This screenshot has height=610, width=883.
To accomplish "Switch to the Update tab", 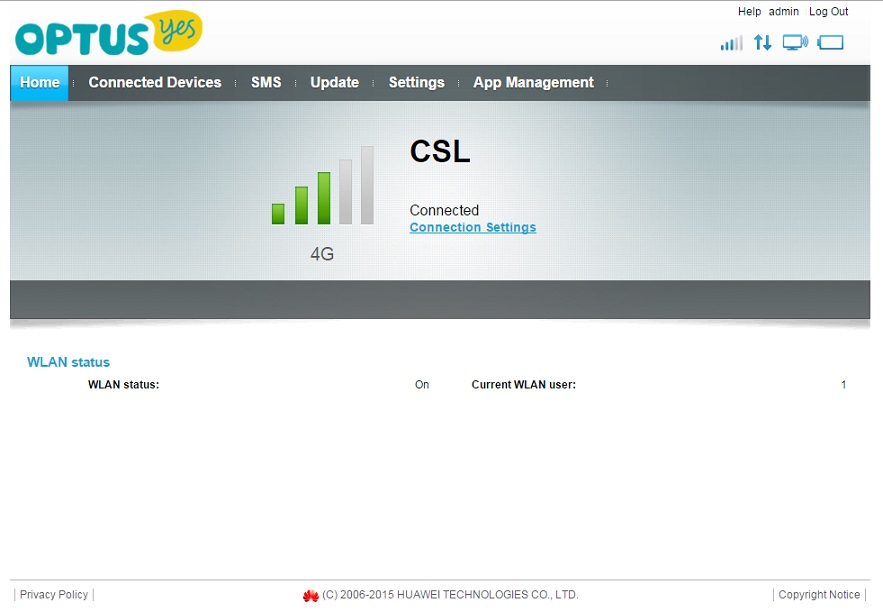I will pos(335,83).
